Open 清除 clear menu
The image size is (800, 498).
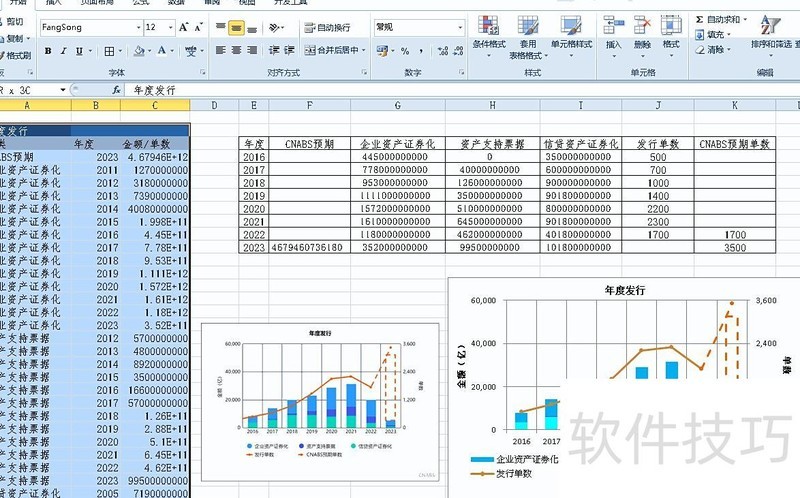[x=713, y=49]
